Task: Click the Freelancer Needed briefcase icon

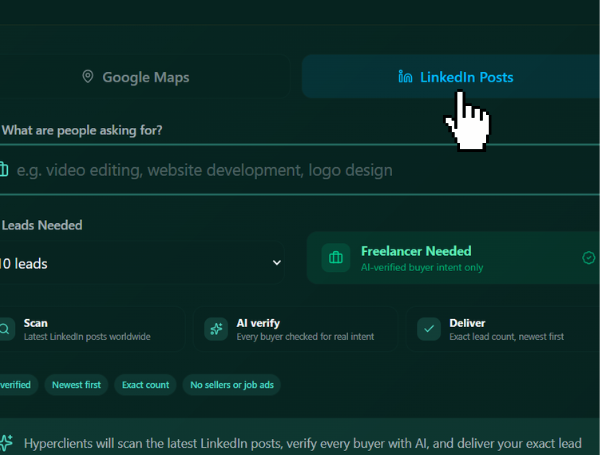Action: (x=336, y=258)
